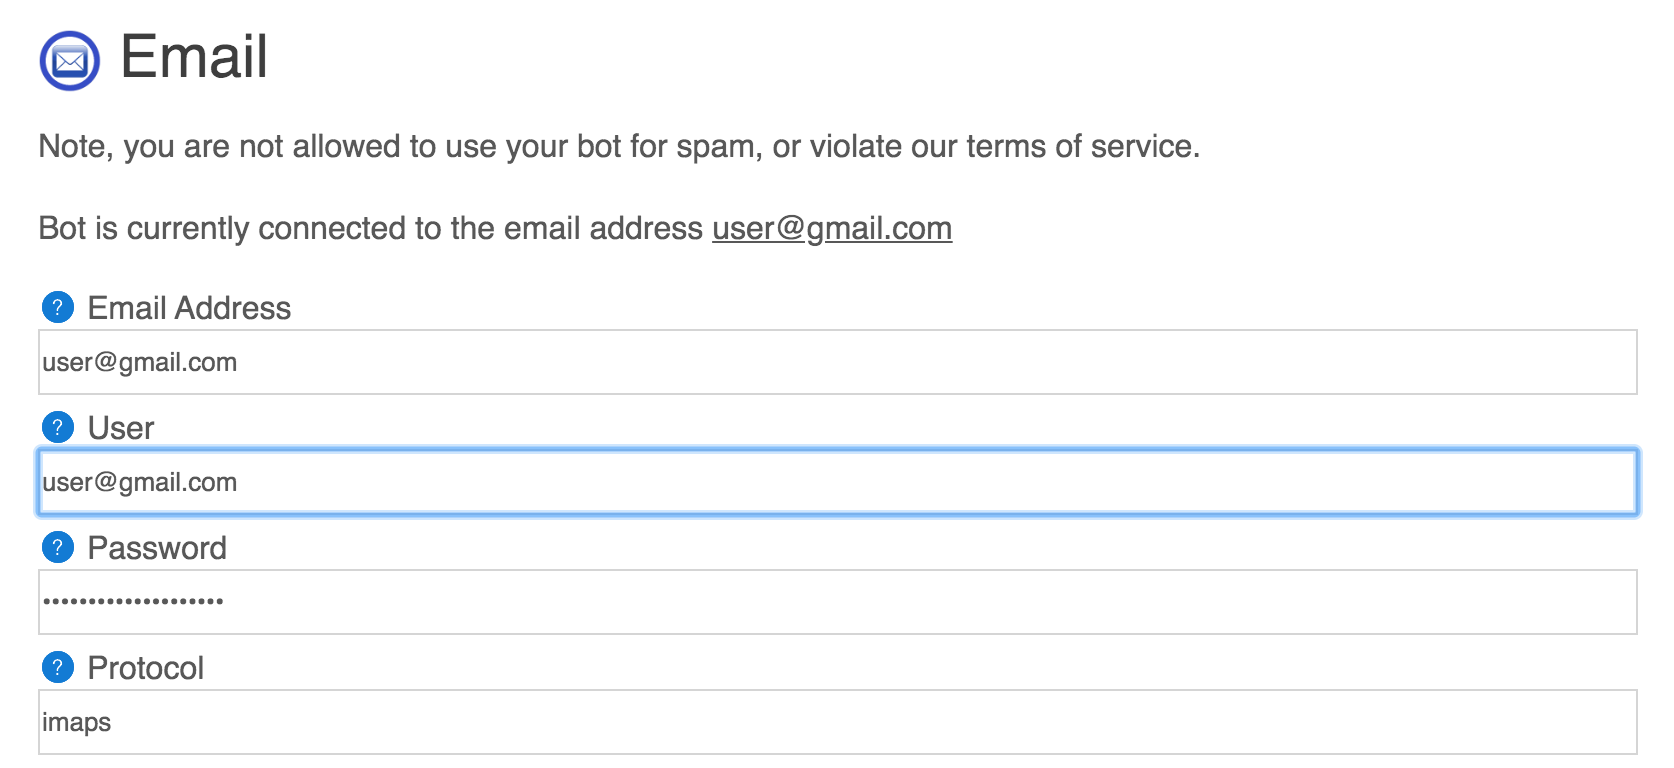Image resolution: width=1674 pixels, height=768 pixels.
Task: Click the User field label
Action: (121, 428)
